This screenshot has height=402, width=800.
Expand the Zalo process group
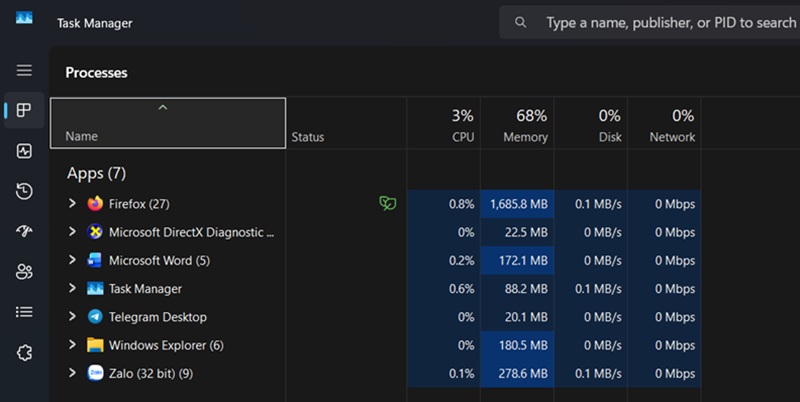point(72,373)
